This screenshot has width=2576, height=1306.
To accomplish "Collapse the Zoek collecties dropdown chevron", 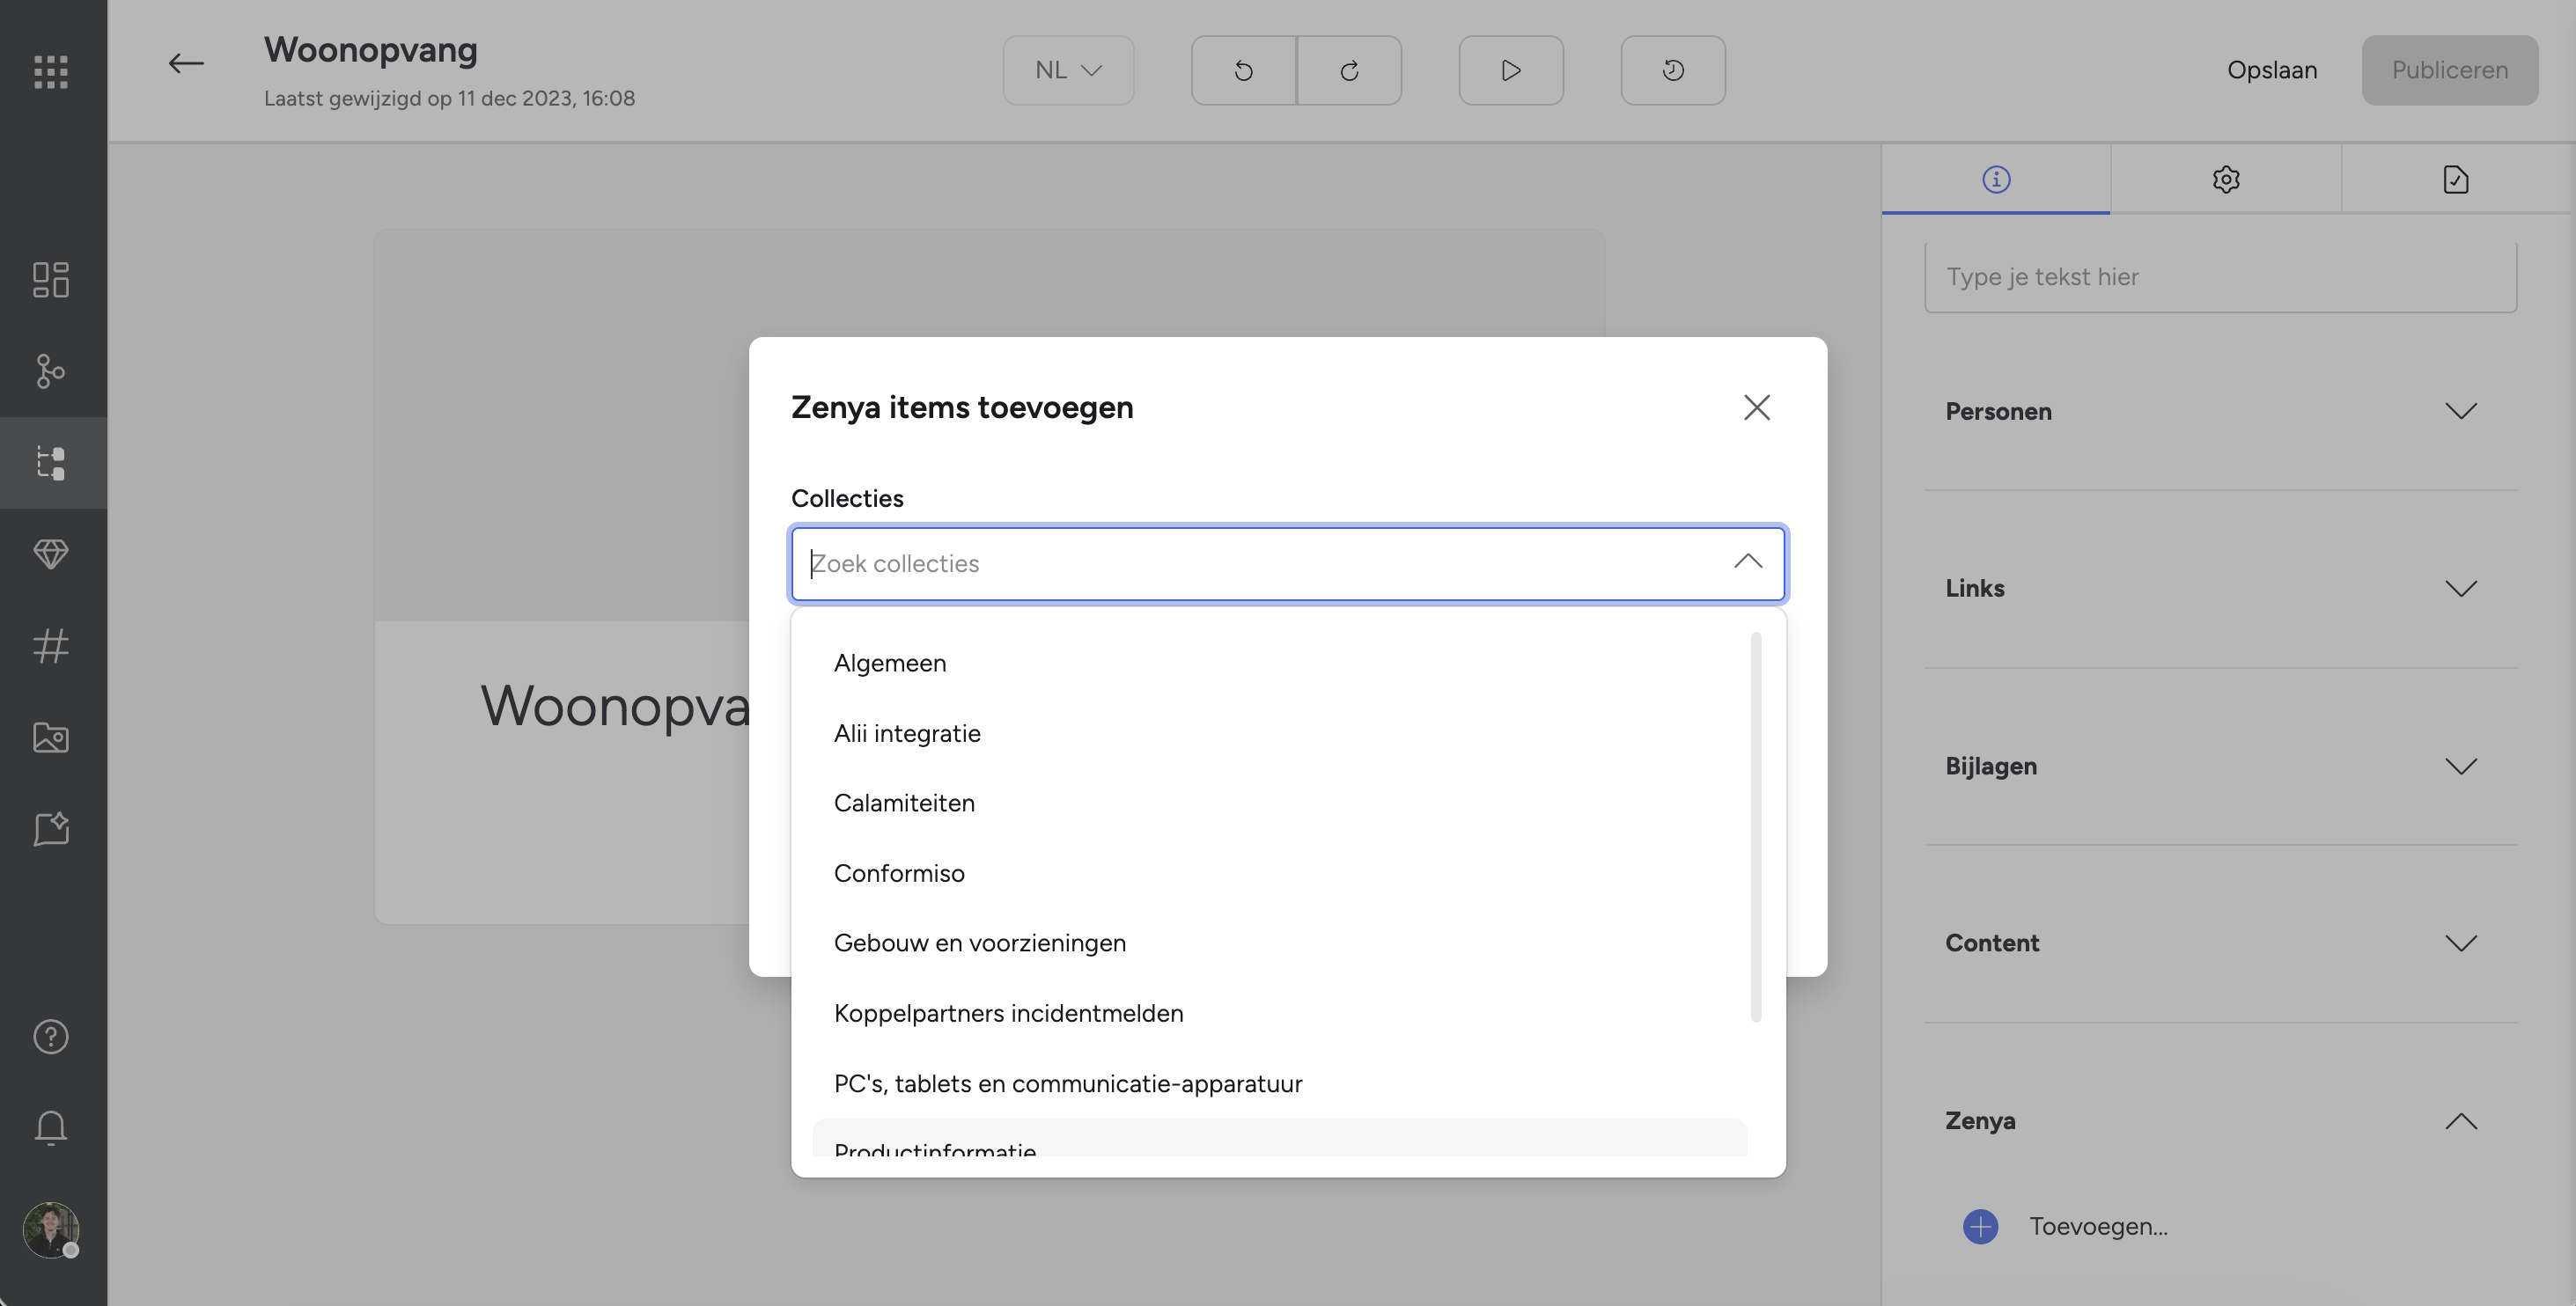I will coord(1748,563).
